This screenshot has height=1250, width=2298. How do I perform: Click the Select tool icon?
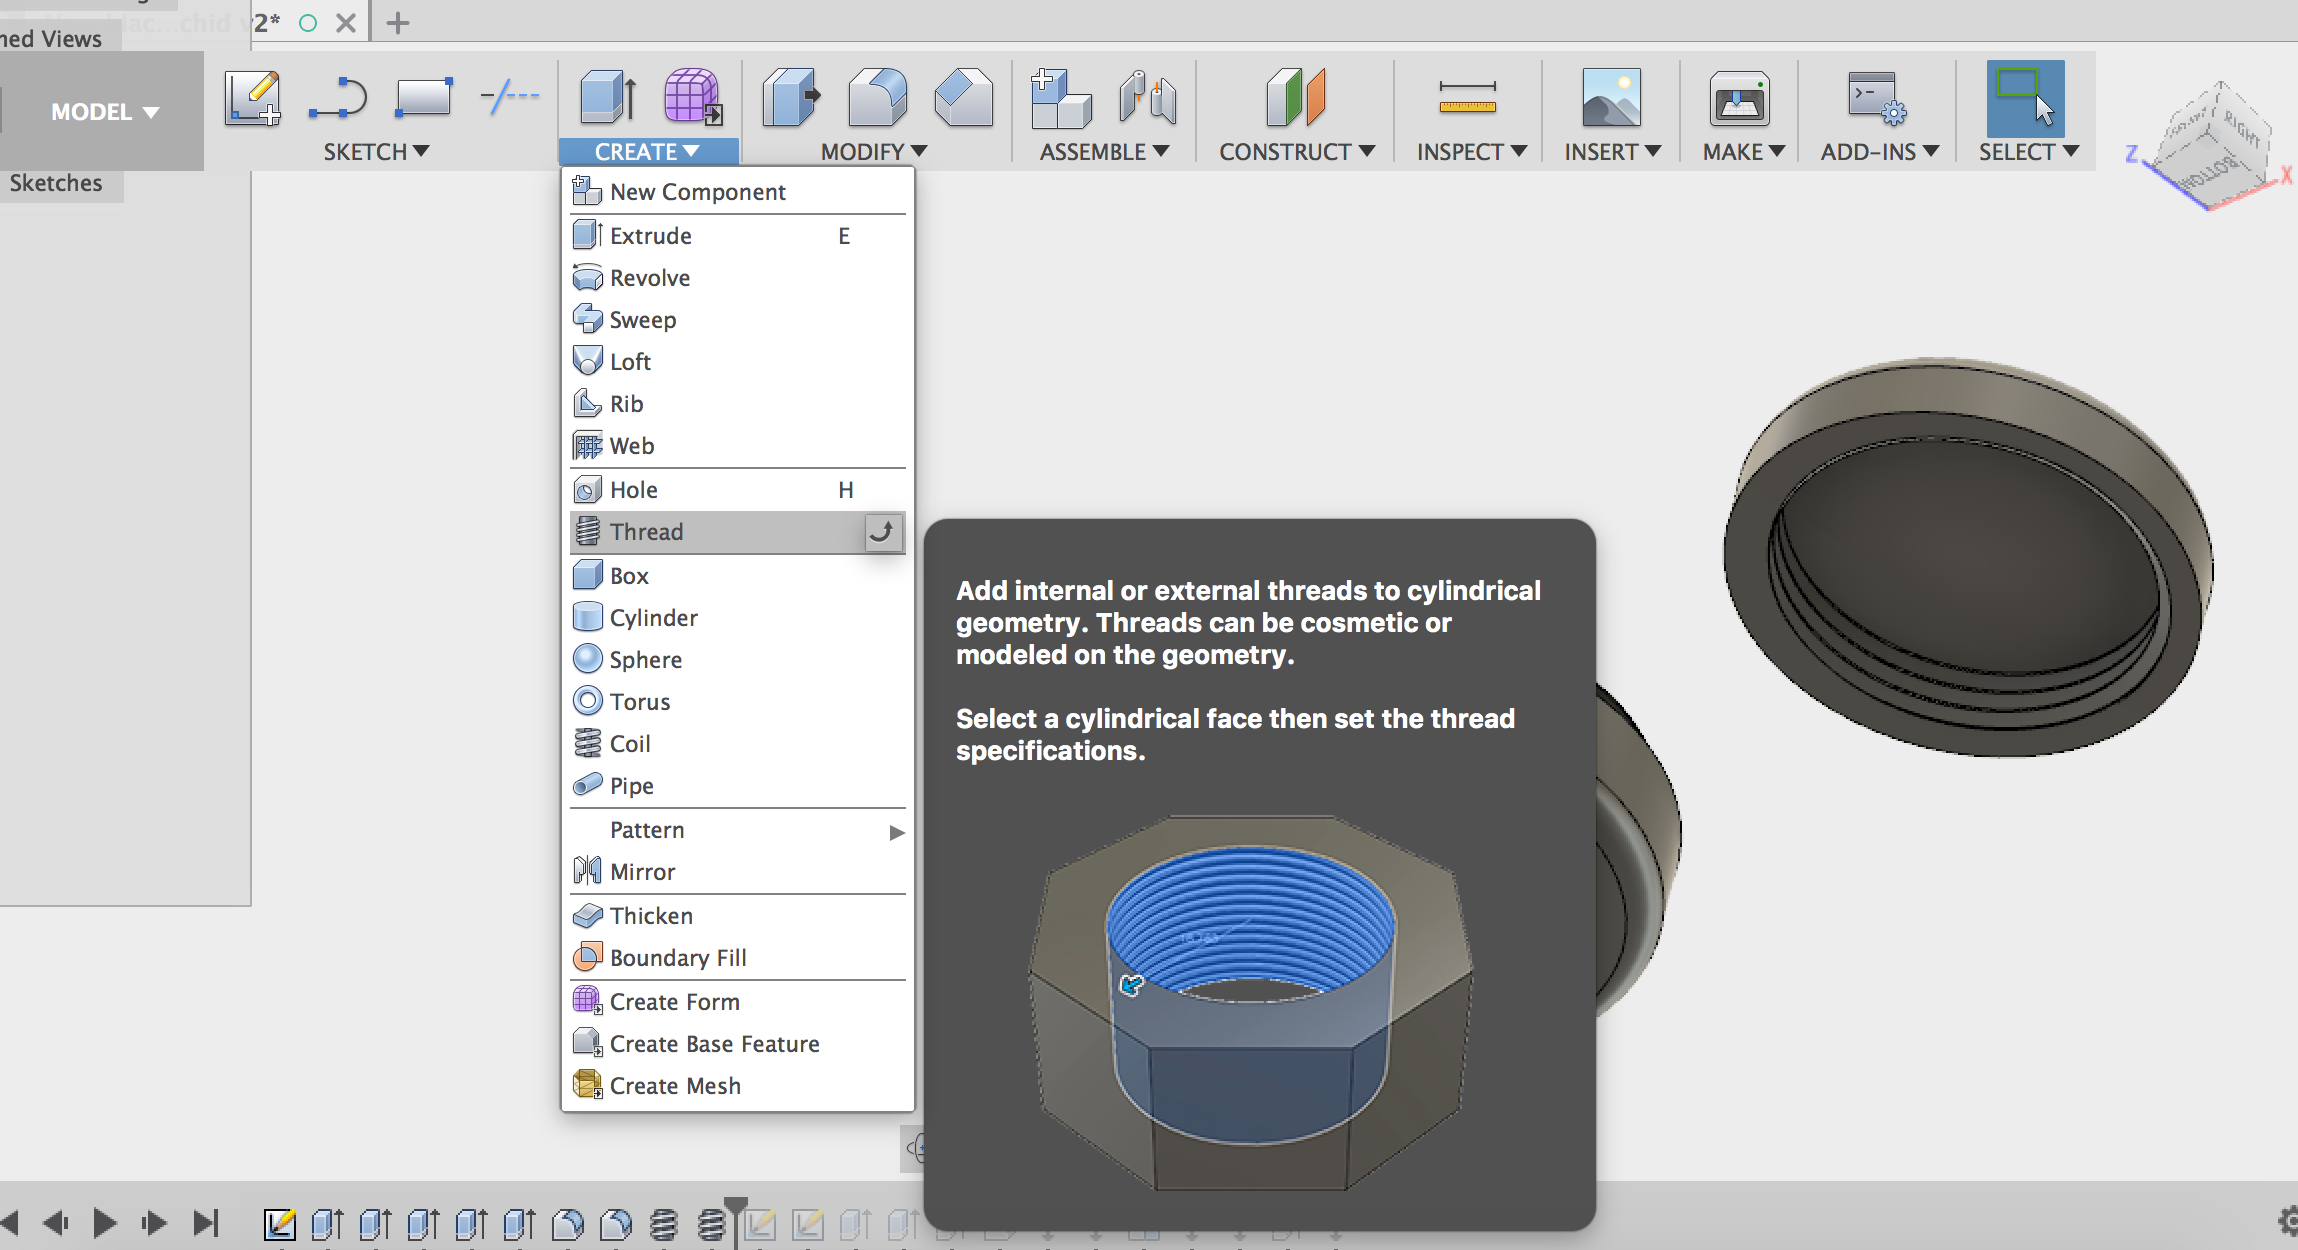pos(2025,98)
